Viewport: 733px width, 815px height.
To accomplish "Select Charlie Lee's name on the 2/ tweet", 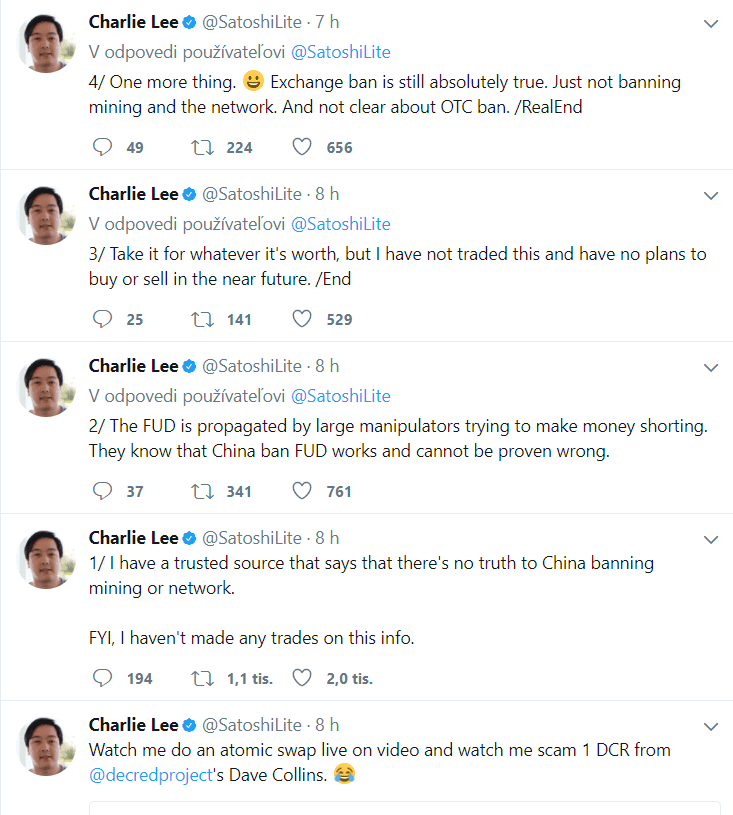I will [x=133, y=365].
